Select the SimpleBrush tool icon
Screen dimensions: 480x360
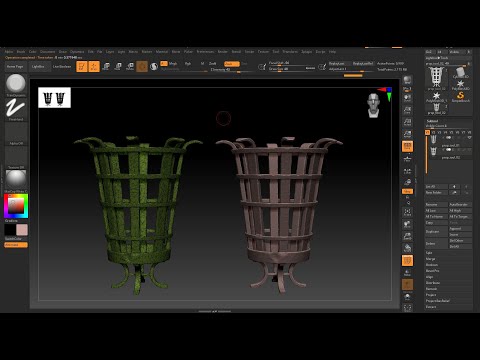coord(461,96)
